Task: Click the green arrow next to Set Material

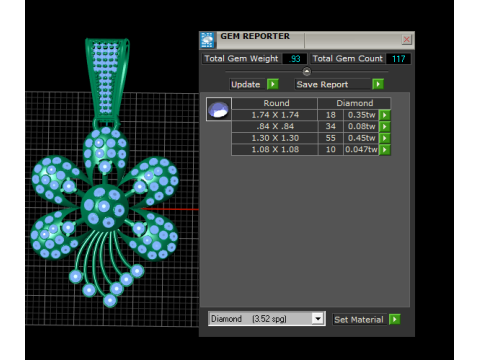Action: (x=395, y=319)
